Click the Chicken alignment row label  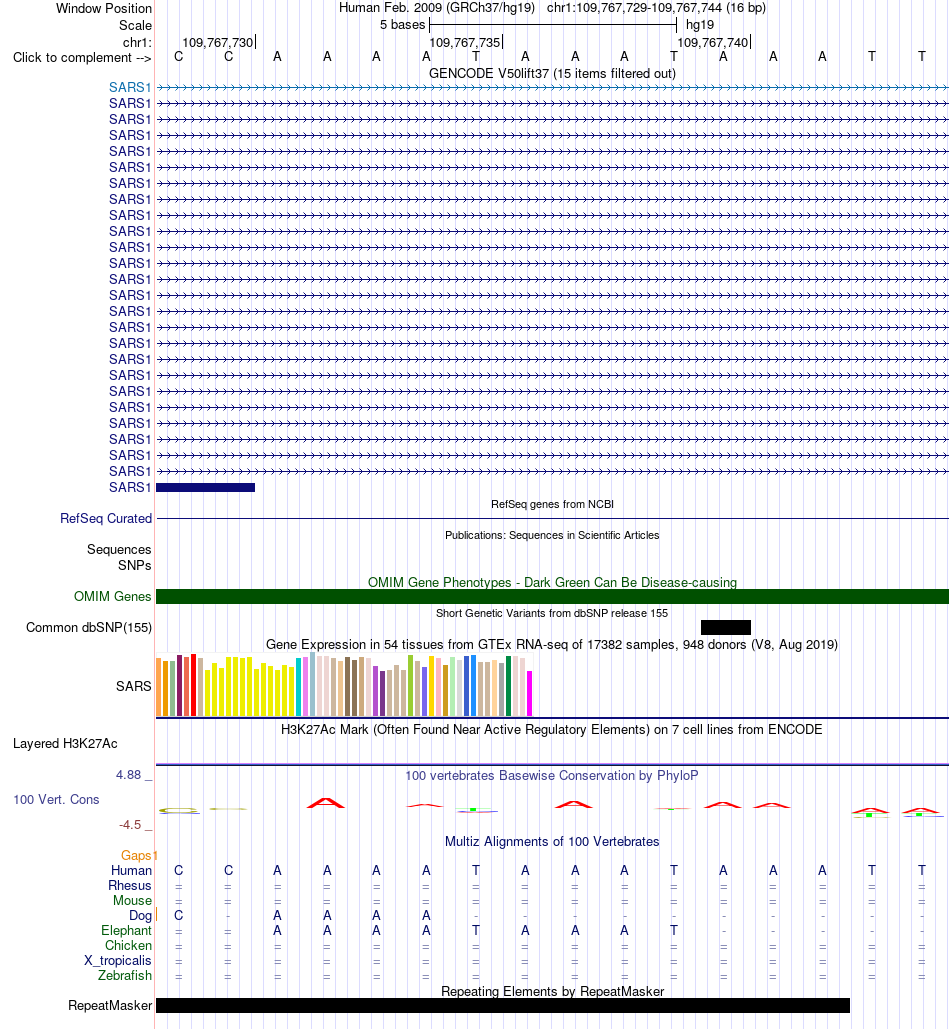point(128,946)
